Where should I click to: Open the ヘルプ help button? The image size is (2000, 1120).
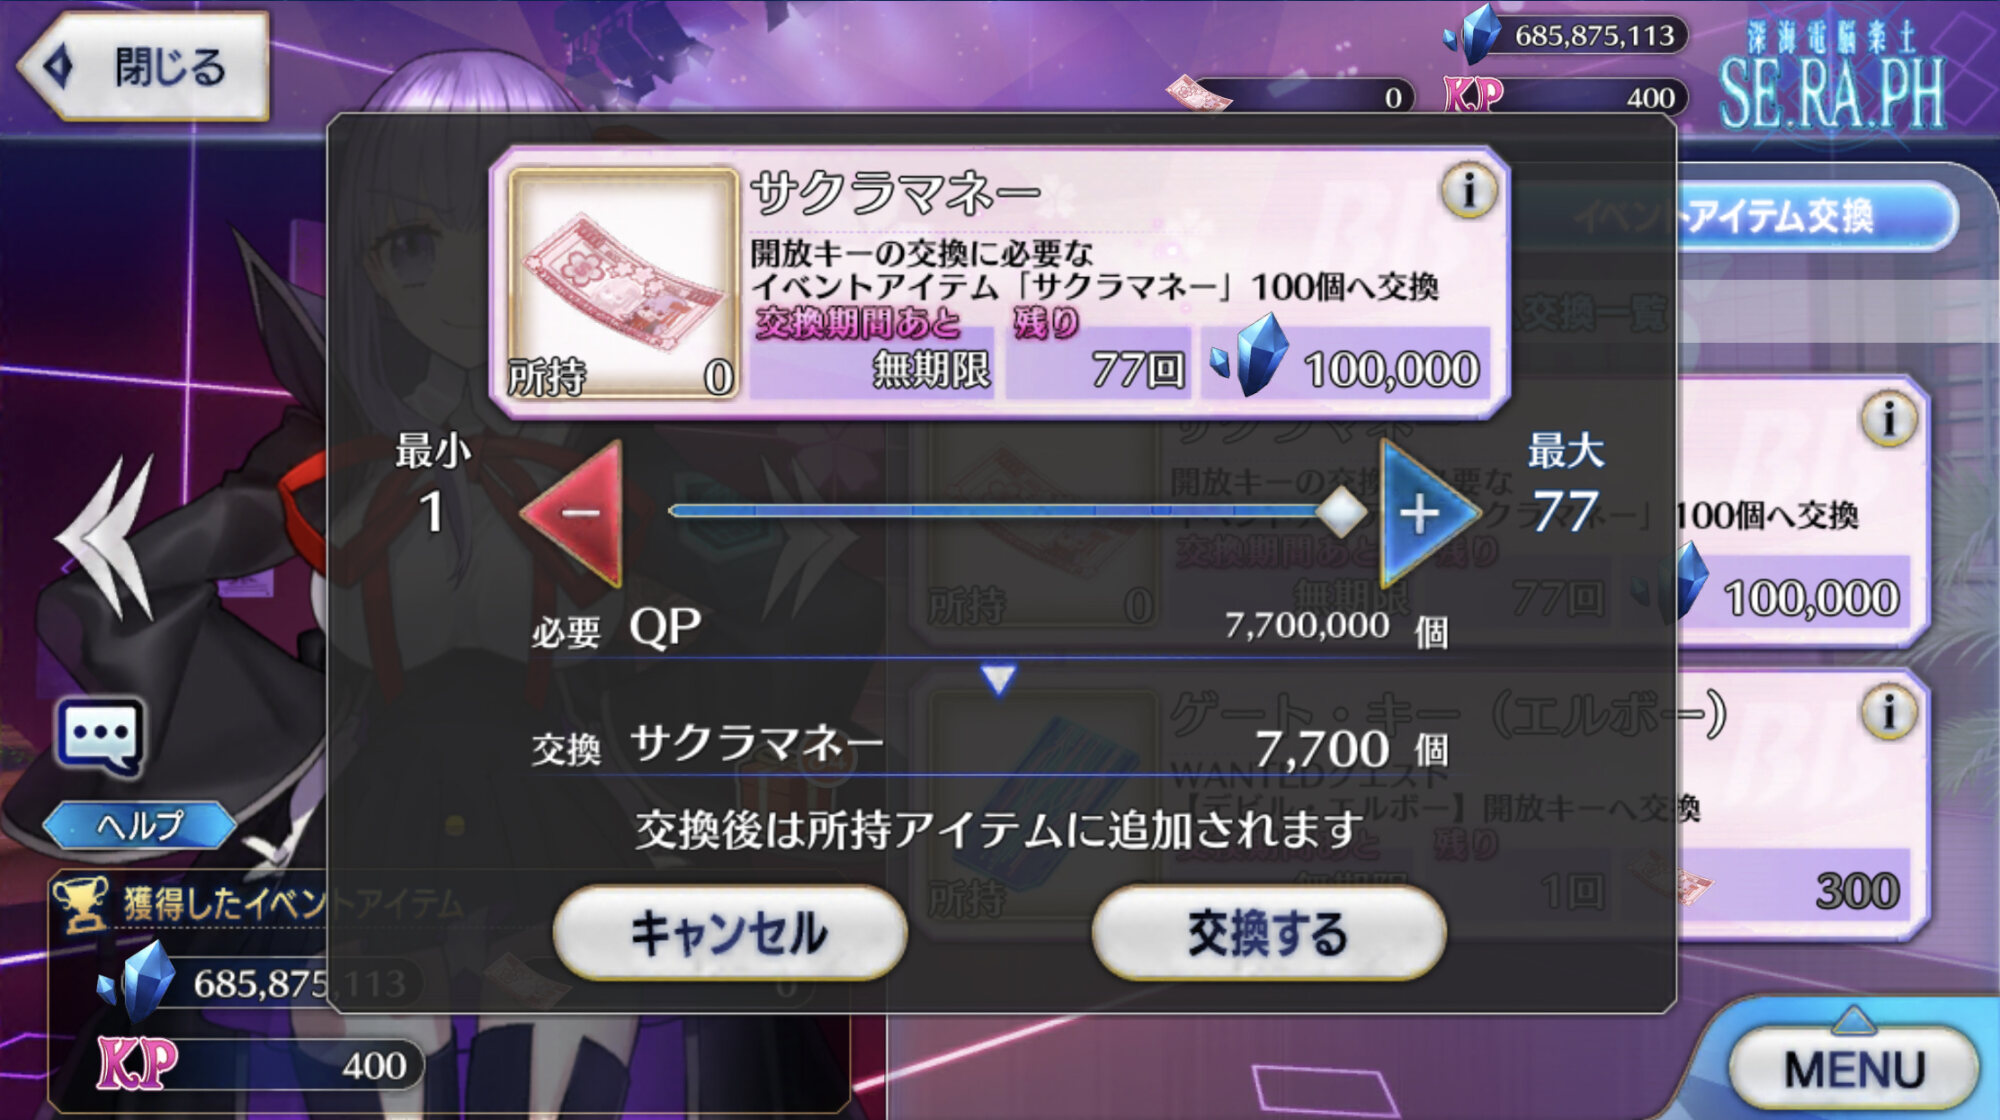click(140, 825)
